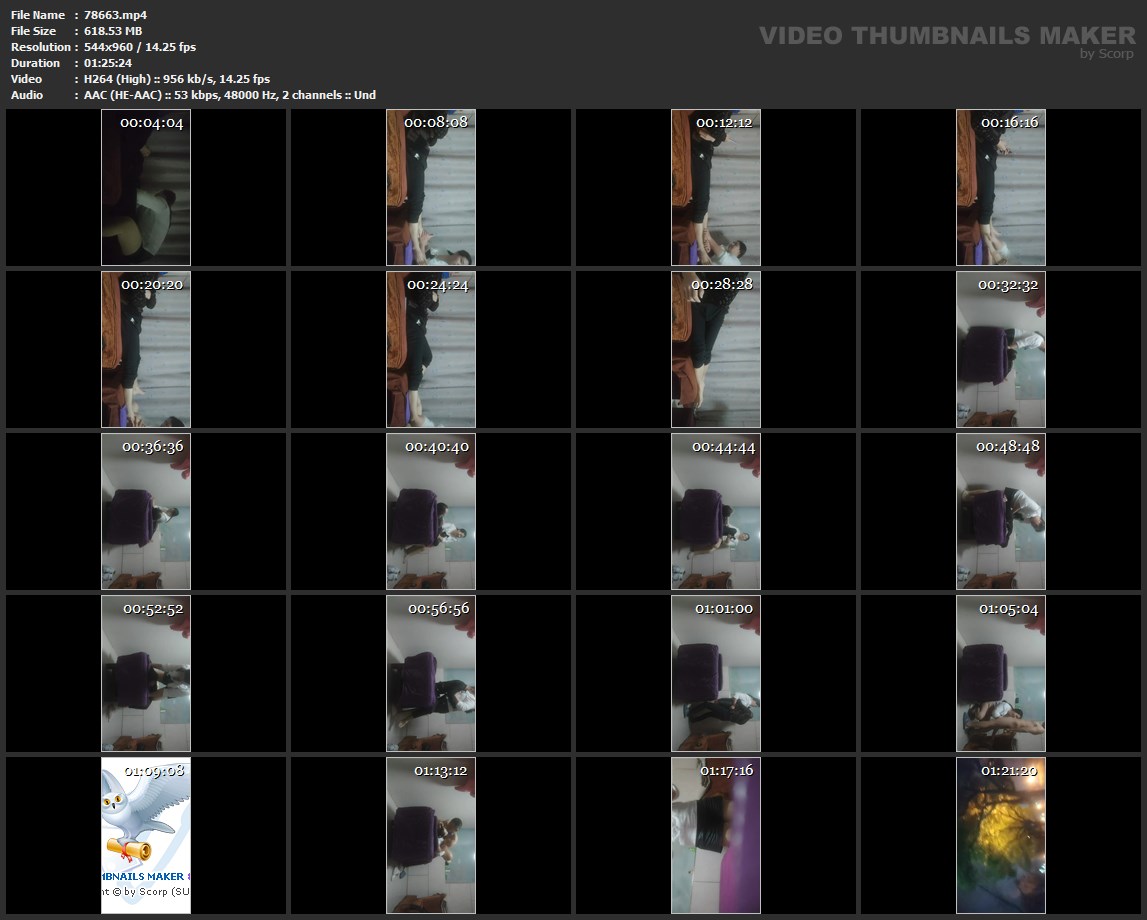This screenshot has width=1147, height=920.
Task: Click the thumbnail at timestamp 00:04:04
Action: [x=146, y=187]
